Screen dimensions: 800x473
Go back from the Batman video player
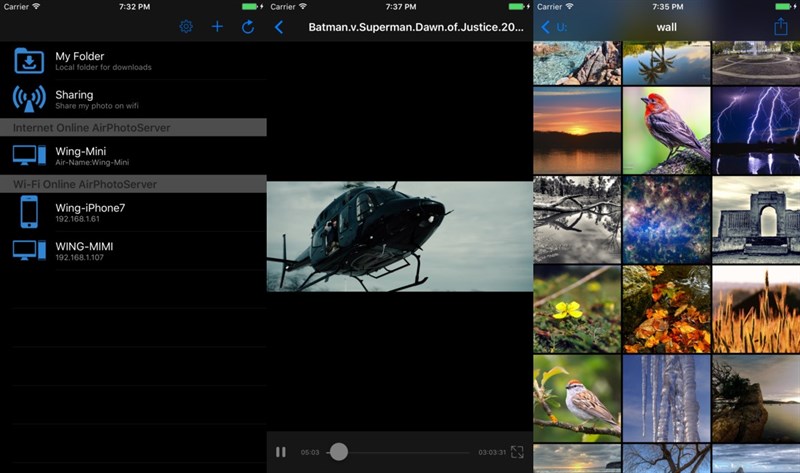click(279, 27)
